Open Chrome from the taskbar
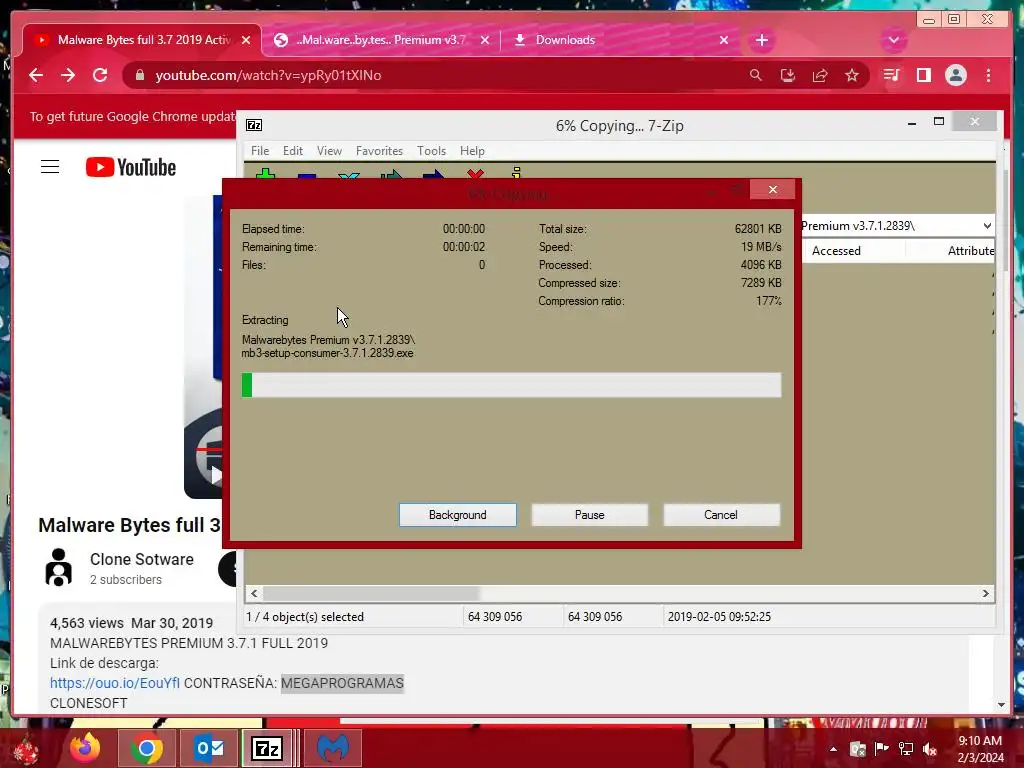 [146, 748]
